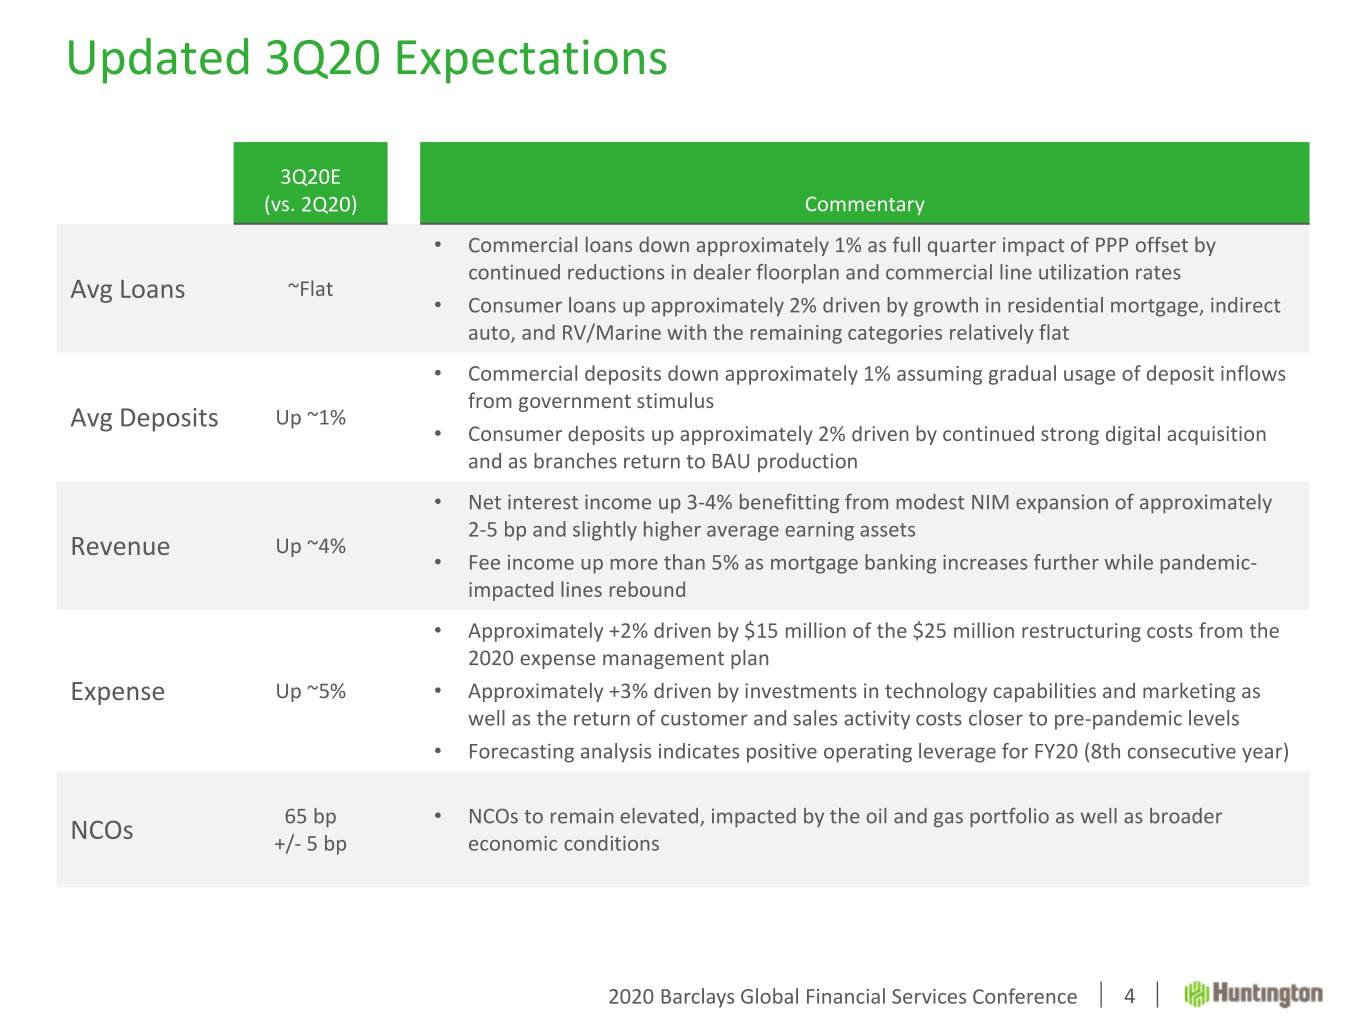The width and height of the screenshot is (1365, 1024).
Task: Click the "65 bp +/- 5 bp" NCOs value
Action: [x=310, y=830]
